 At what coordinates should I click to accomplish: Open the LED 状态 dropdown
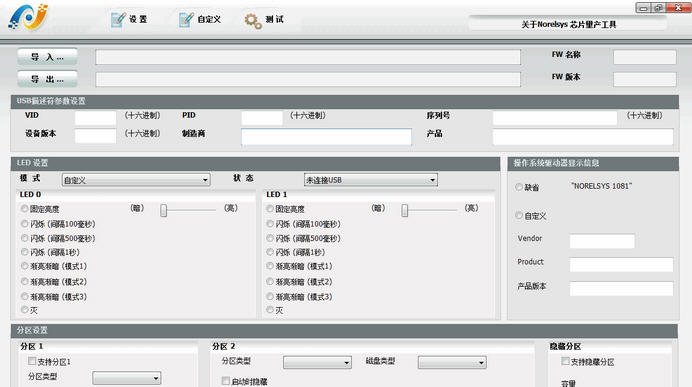click(371, 180)
